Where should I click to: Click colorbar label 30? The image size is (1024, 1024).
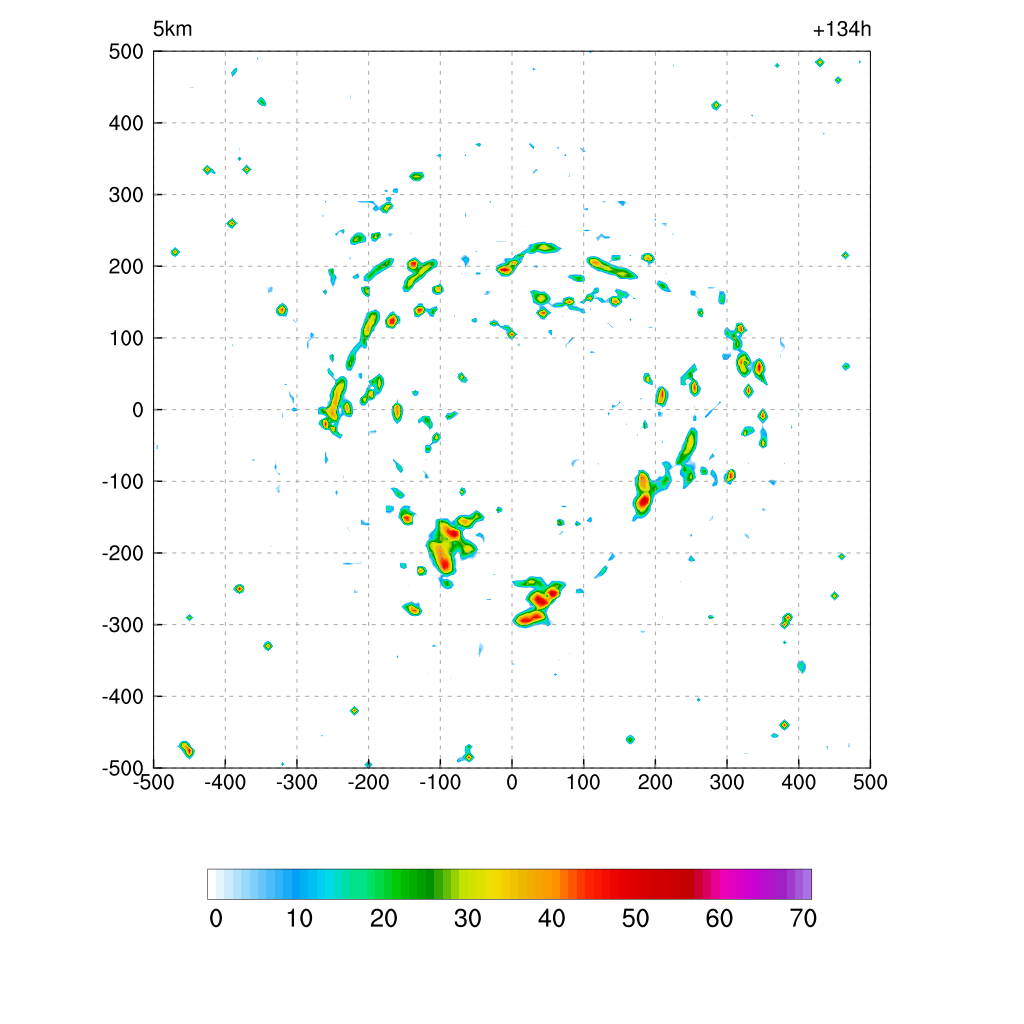[468, 919]
